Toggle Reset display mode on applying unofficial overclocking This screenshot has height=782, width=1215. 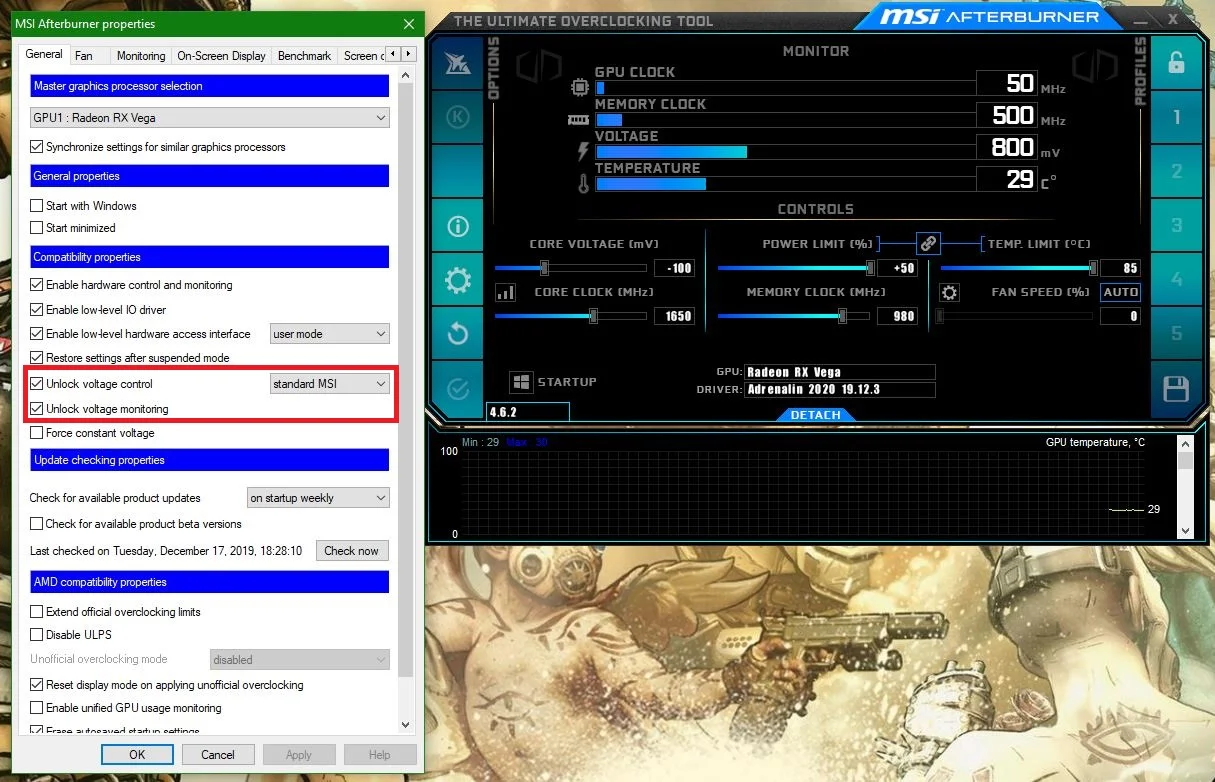click(37, 685)
